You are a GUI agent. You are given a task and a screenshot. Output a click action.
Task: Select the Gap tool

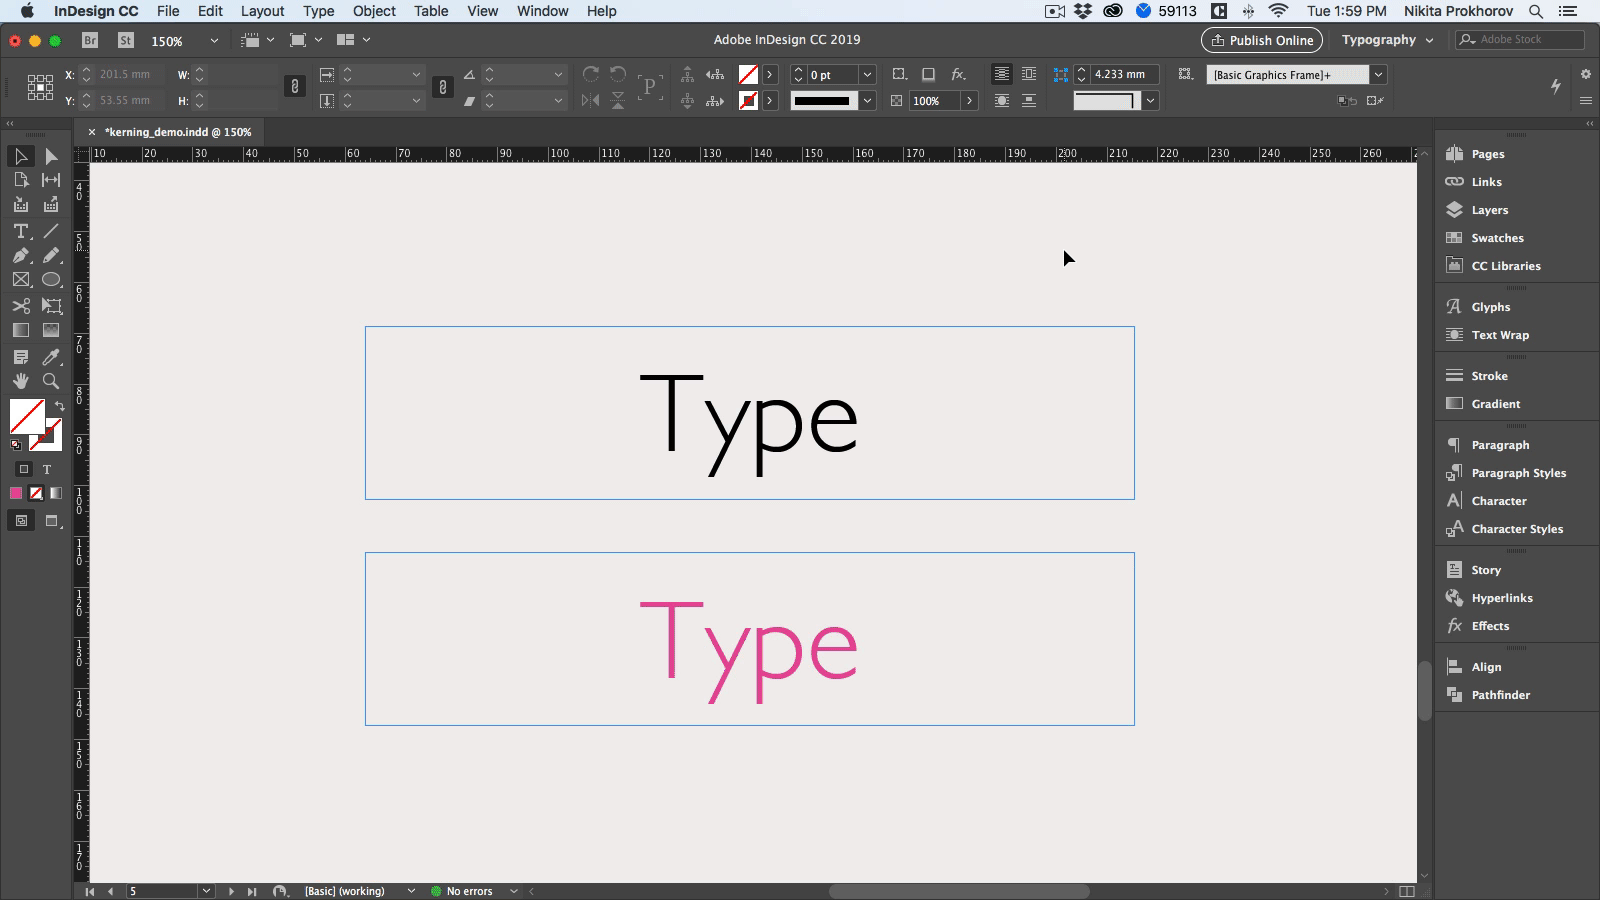51,180
